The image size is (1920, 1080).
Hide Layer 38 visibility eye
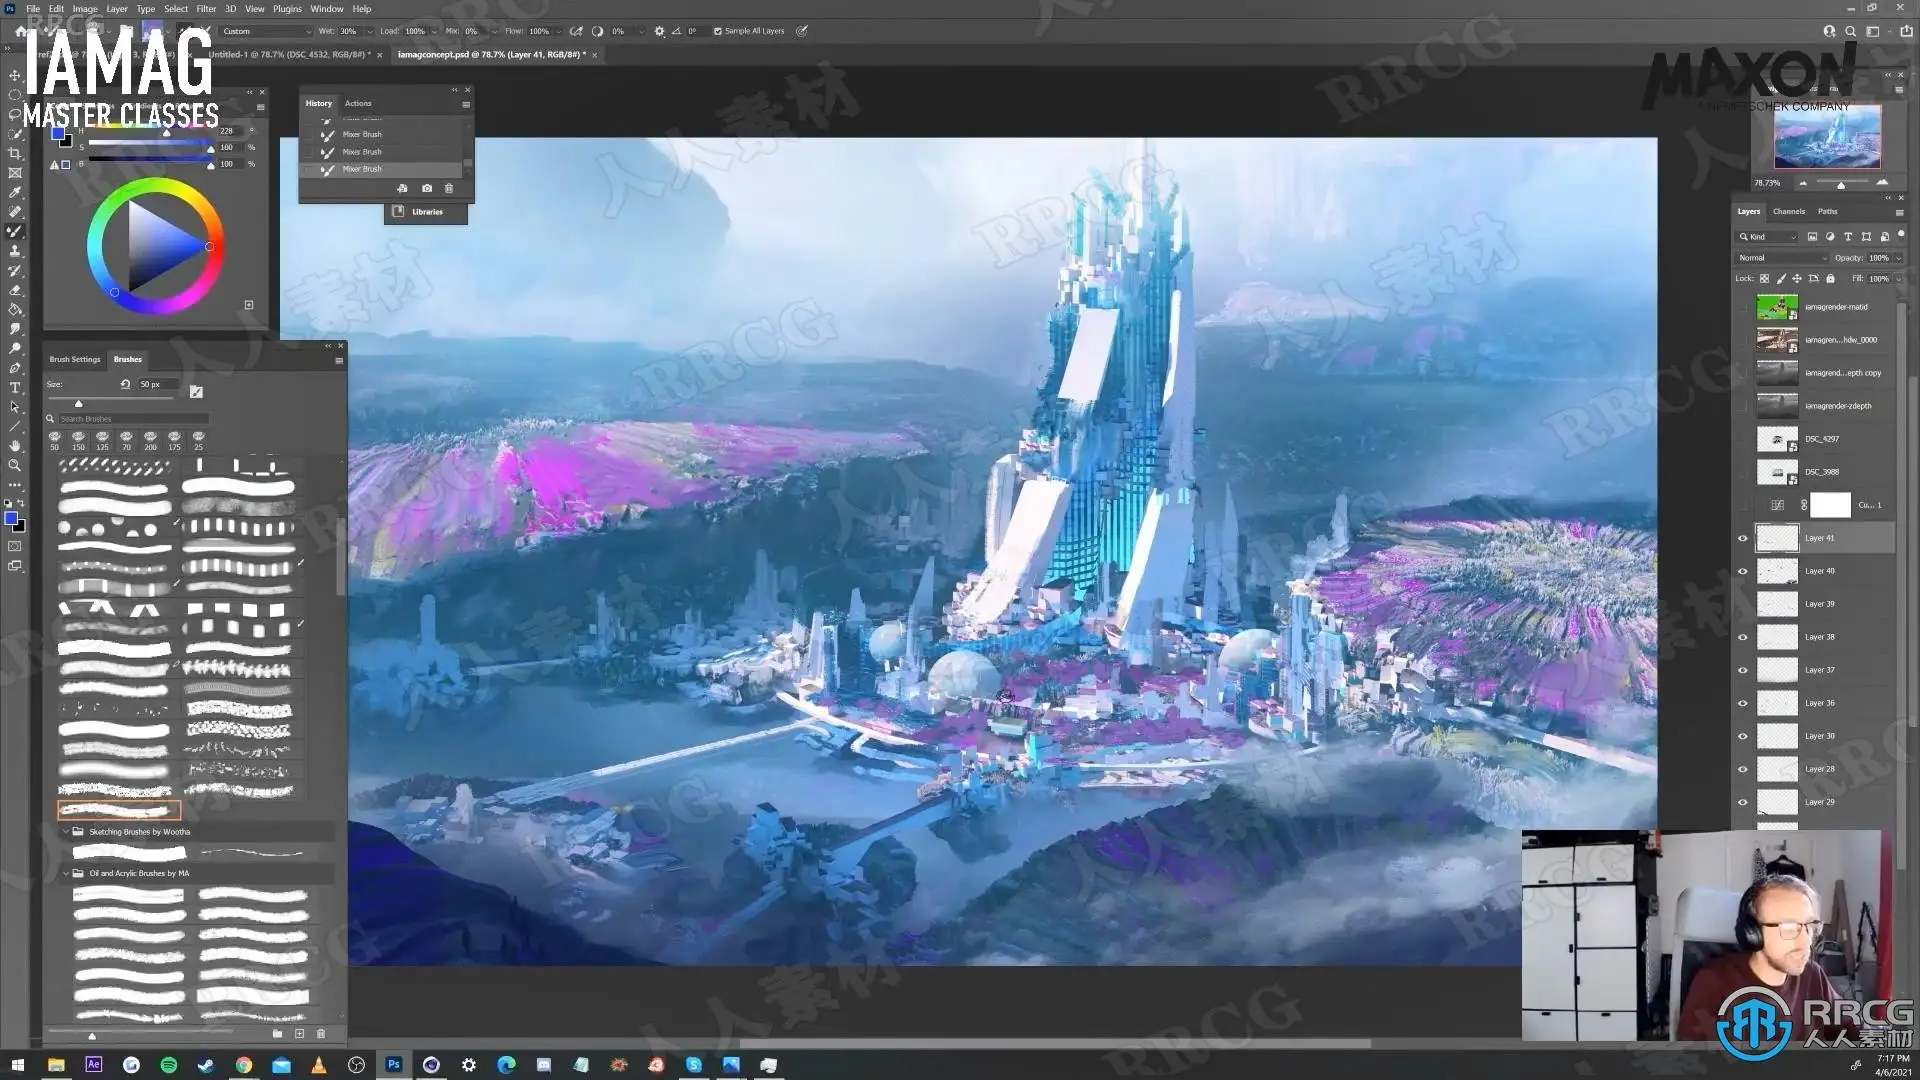click(1743, 637)
